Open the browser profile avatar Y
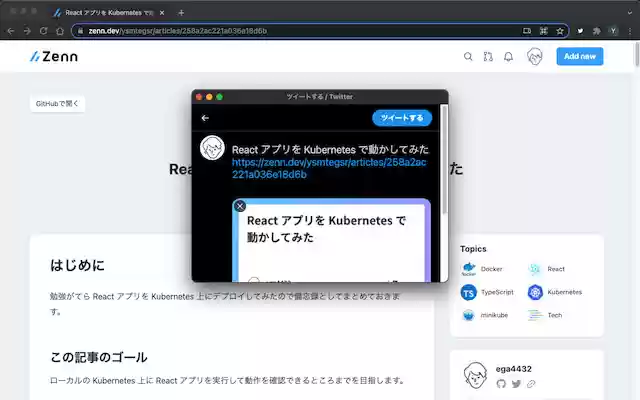Image resolution: width=640 pixels, height=400 pixels. 613,31
